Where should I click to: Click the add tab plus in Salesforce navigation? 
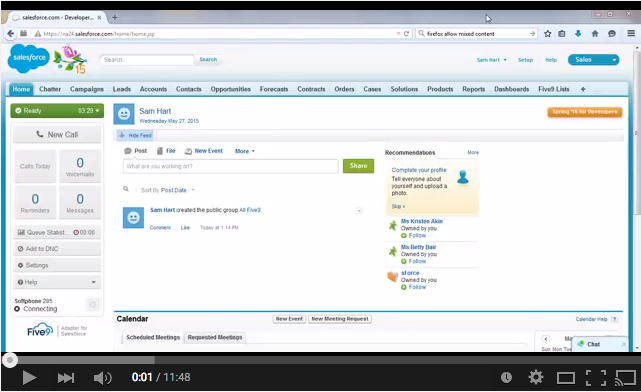[583, 89]
